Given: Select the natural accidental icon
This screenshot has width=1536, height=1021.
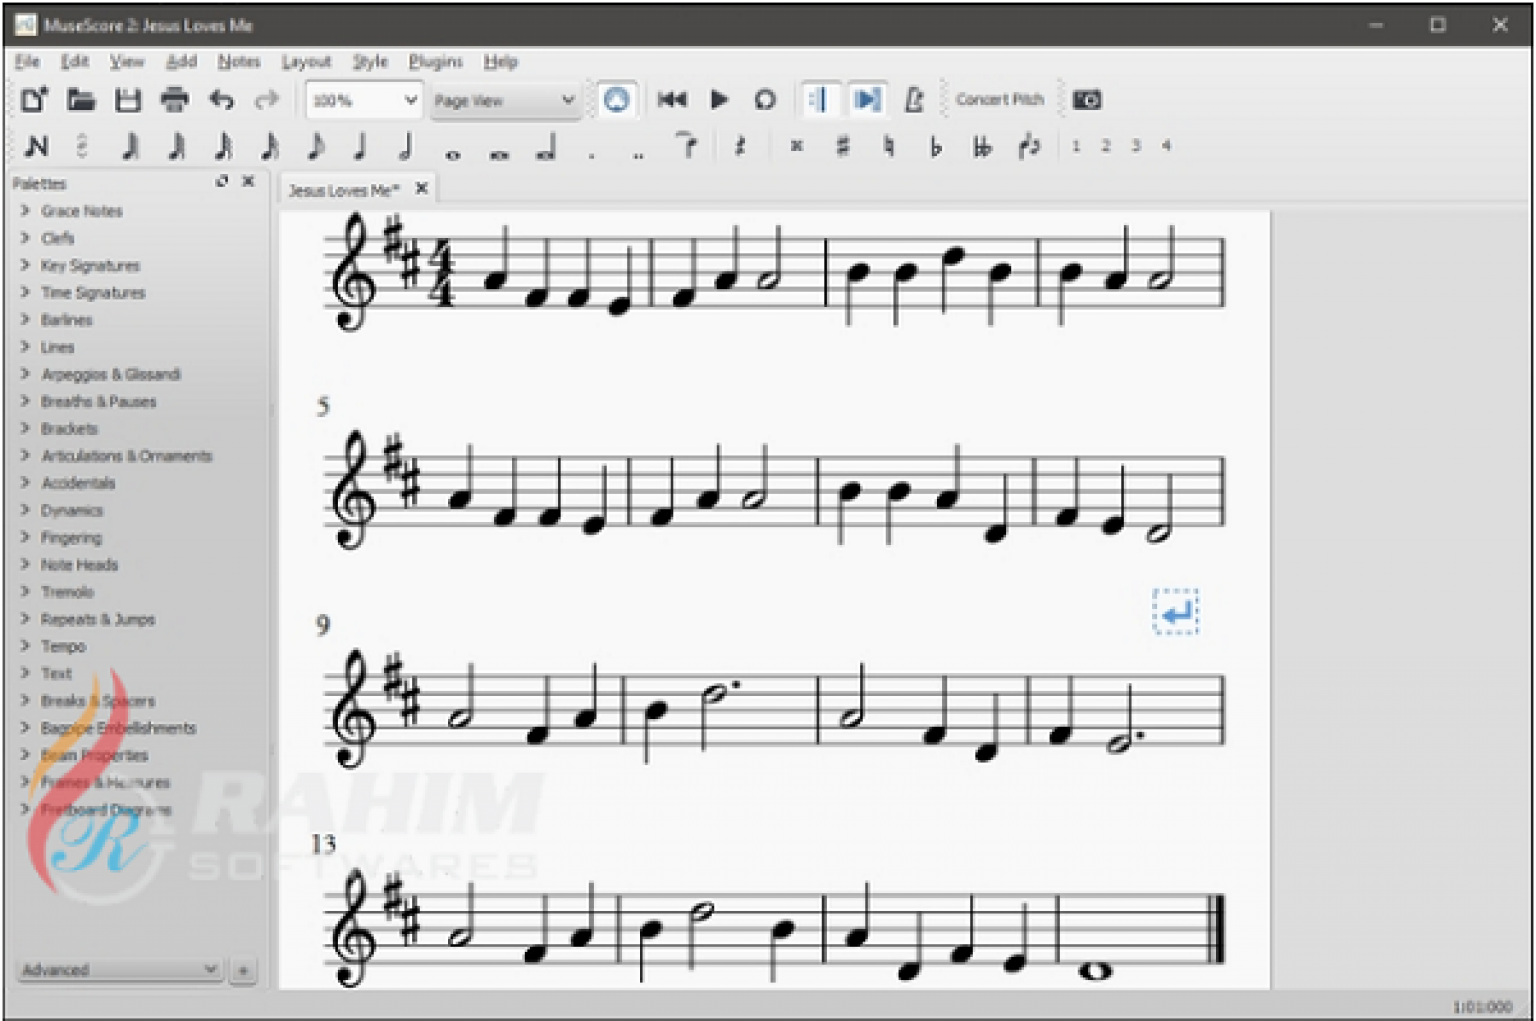Looking at the screenshot, I should (889, 145).
